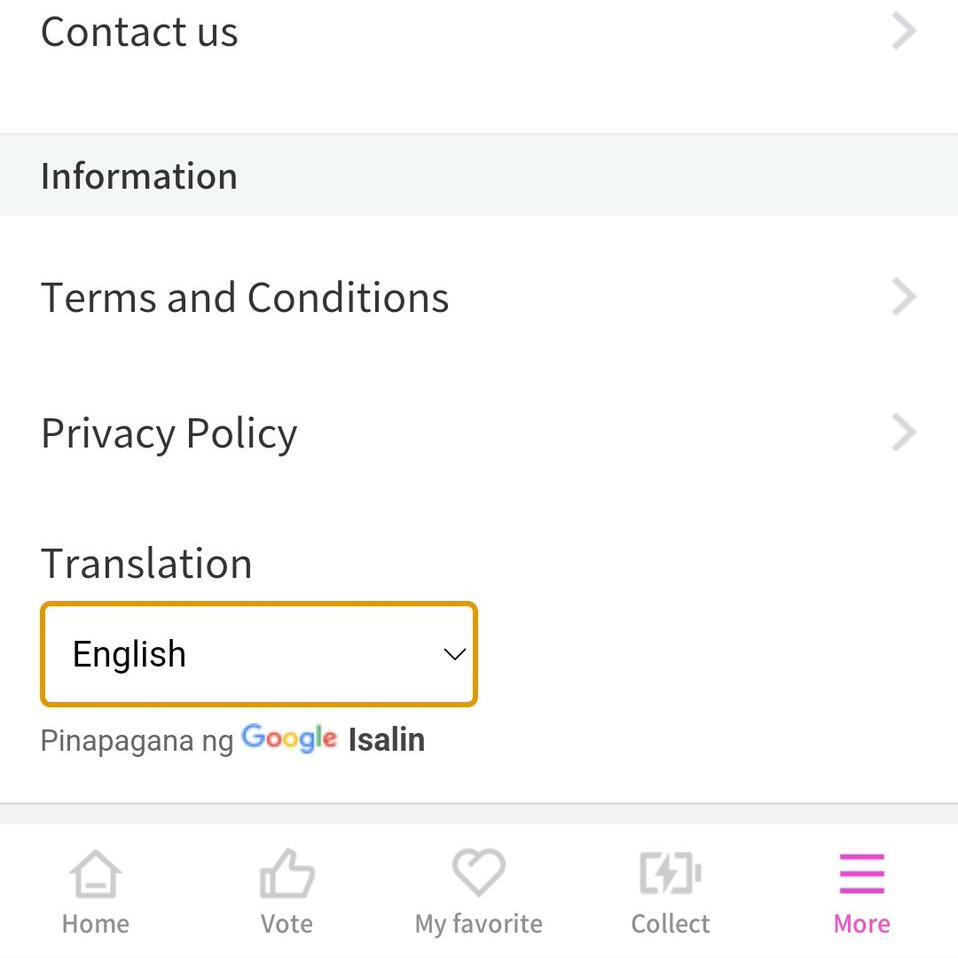Tap the Collect battery bolt icon

(670, 874)
